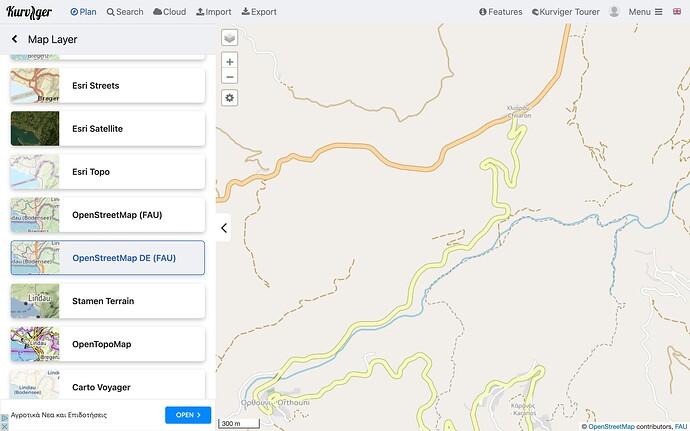This screenshot has height=431, width=690.
Task: Click the Stamen Terrain thumbnail
Action: (35, 301)
